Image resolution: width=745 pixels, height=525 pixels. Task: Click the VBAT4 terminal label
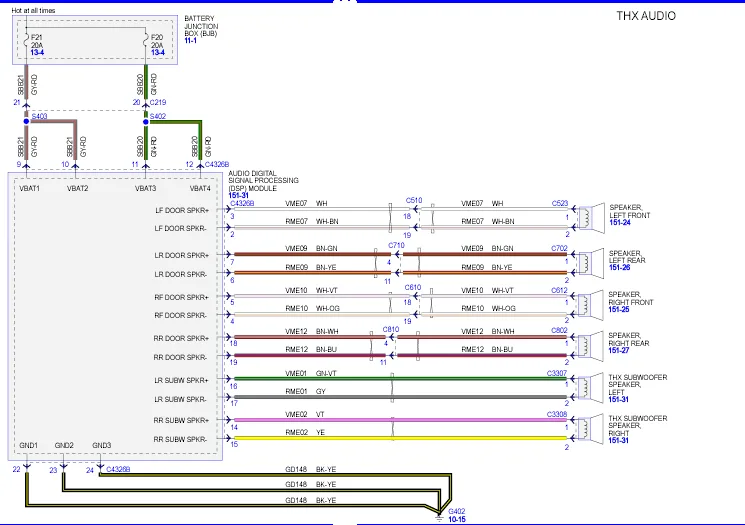click(x=200, y=188)
